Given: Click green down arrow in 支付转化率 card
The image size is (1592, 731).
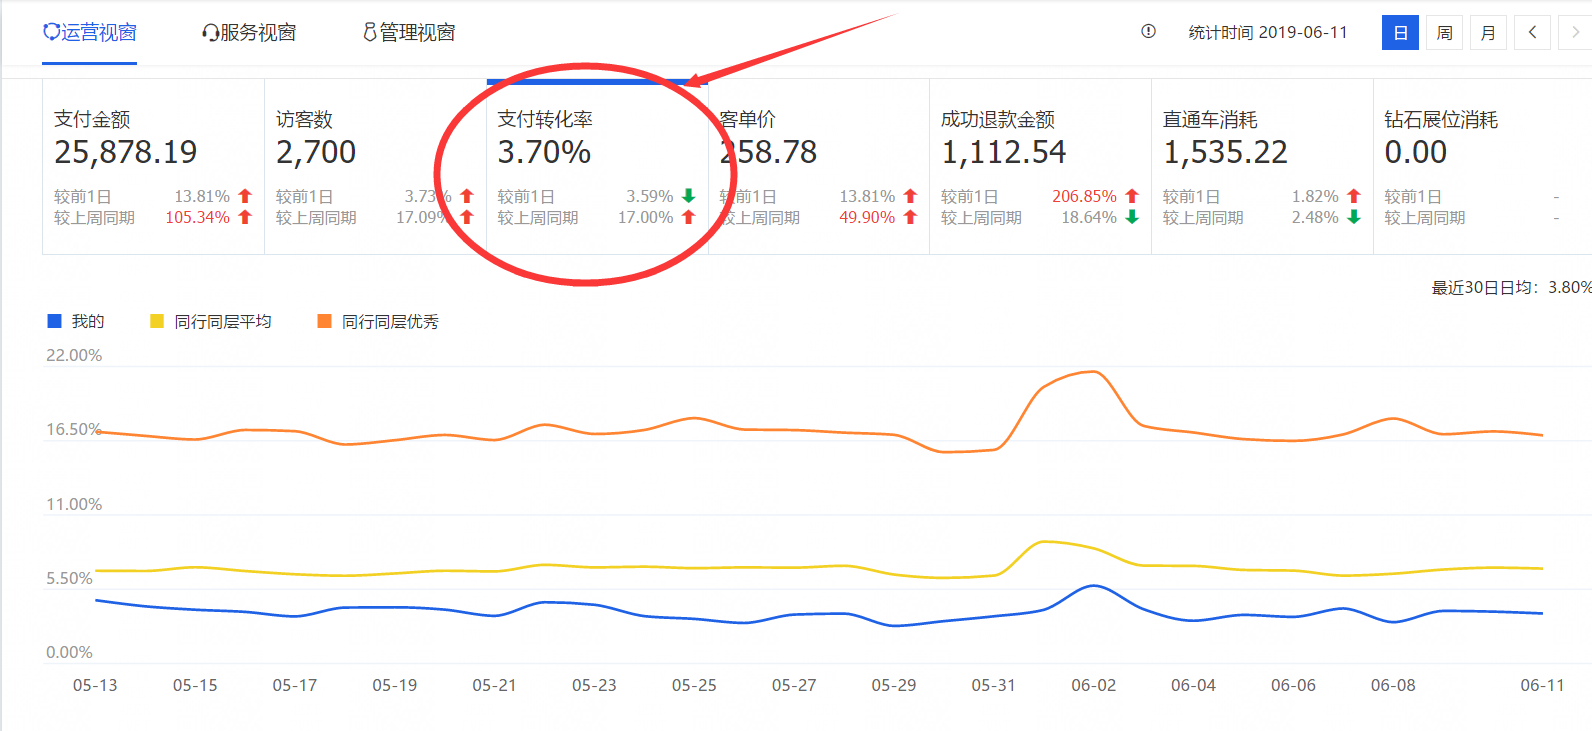Looking at the screenshot, I should (x=688, y=196).
